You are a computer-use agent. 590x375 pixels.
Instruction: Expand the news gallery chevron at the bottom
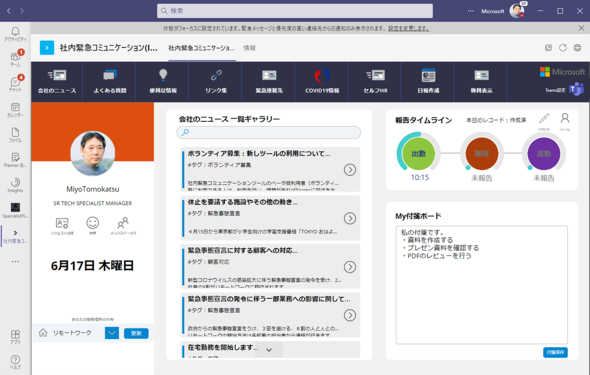269,350
